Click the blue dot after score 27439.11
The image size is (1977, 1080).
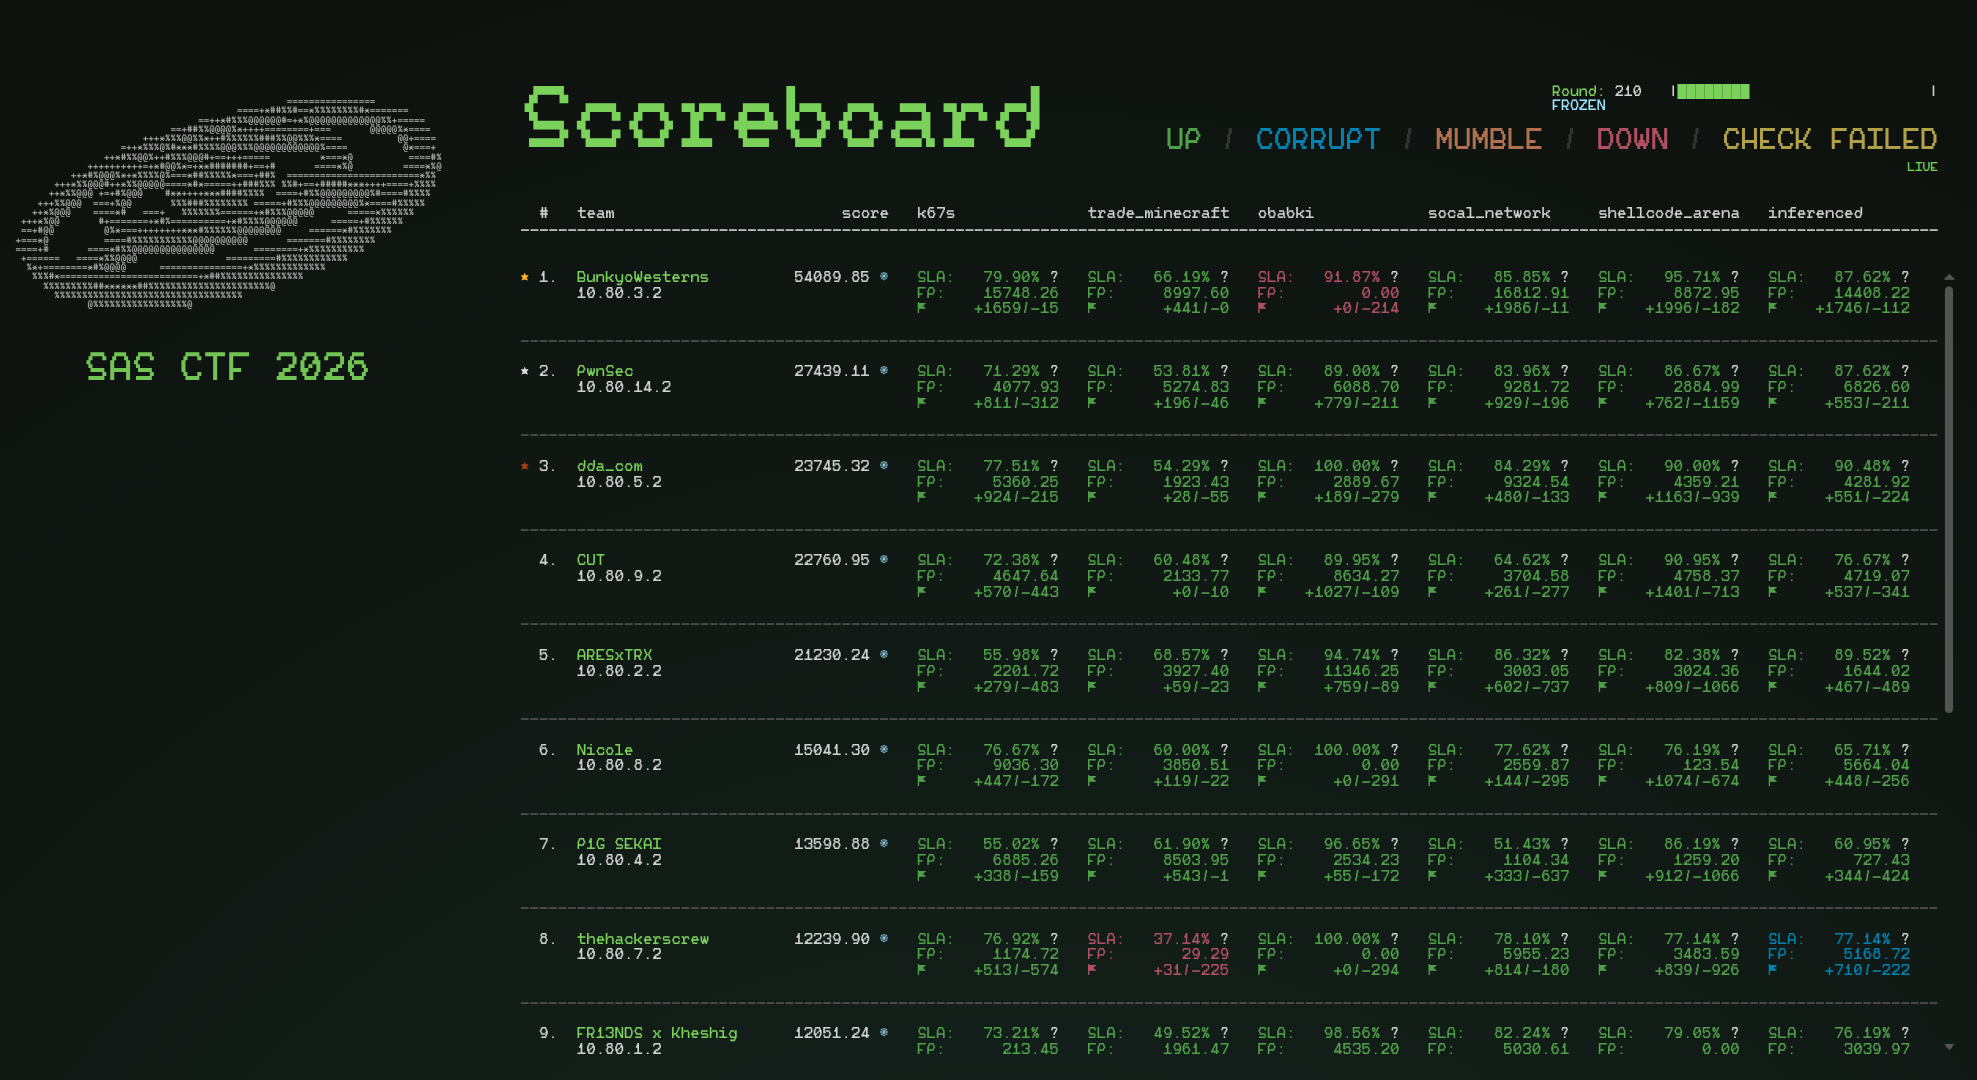(x=884, y=371)
